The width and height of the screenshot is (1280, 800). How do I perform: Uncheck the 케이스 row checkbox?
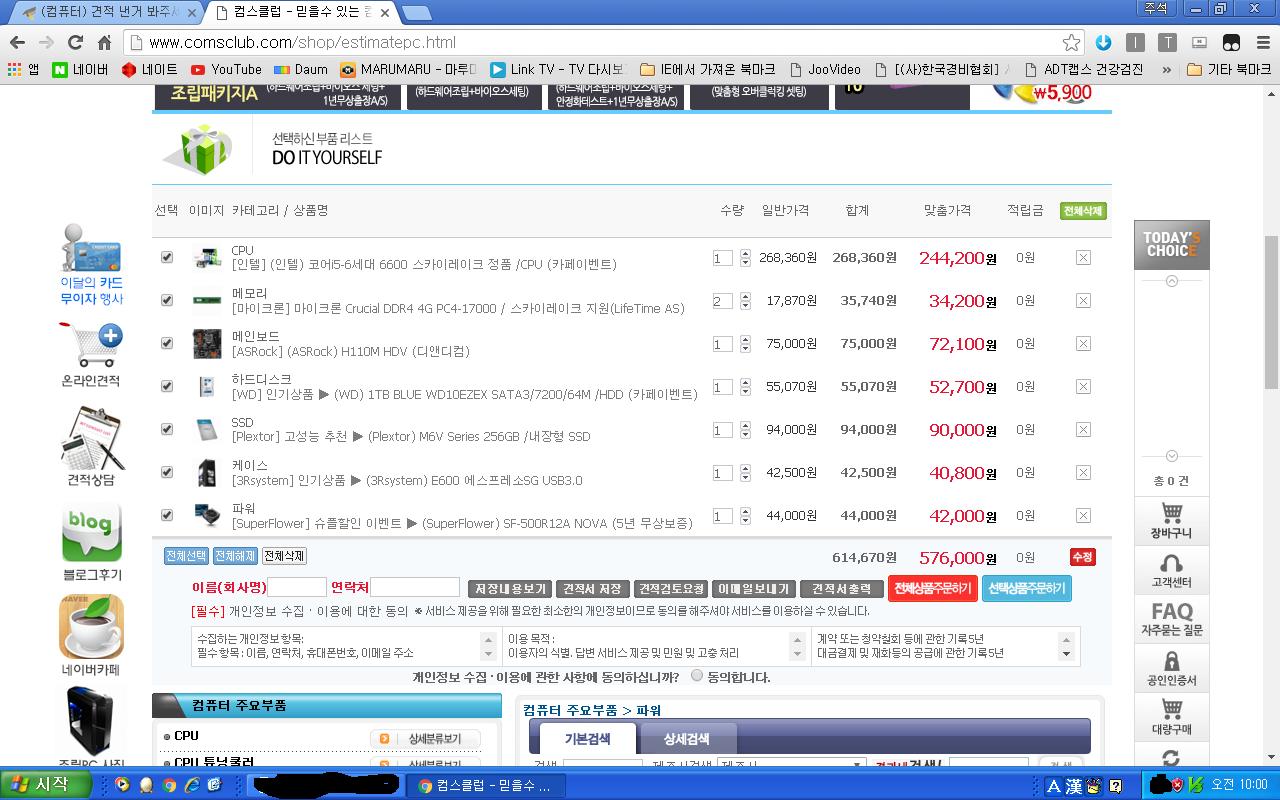167,472
